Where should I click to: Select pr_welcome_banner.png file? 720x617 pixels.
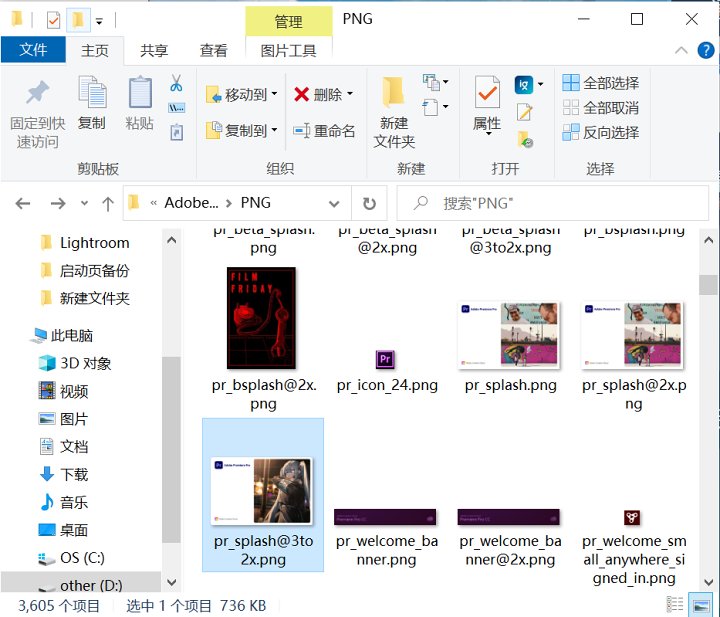pyautogui.click(x=387, y=537)
